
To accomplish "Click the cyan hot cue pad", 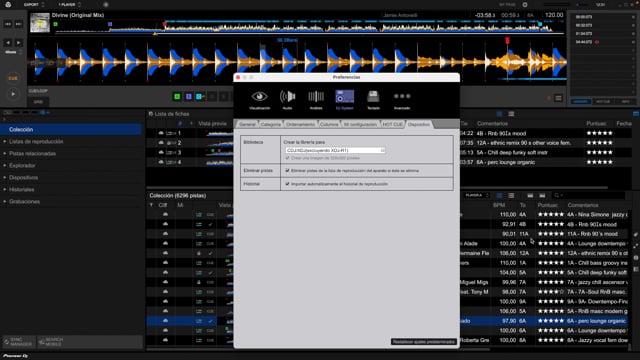I will 200,97.
